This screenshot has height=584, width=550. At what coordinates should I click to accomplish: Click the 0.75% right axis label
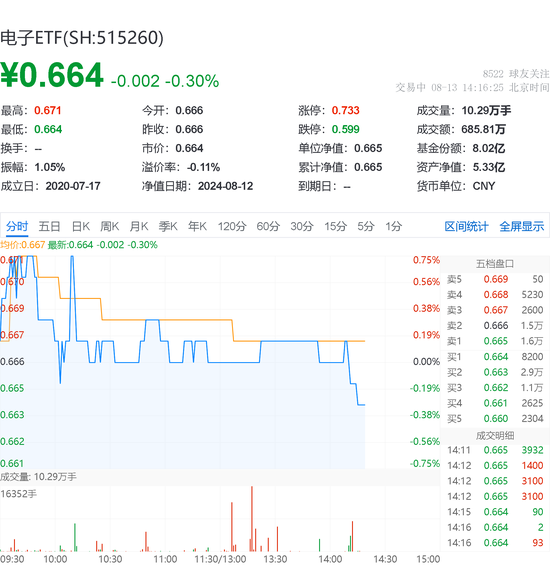coord(426,260)
